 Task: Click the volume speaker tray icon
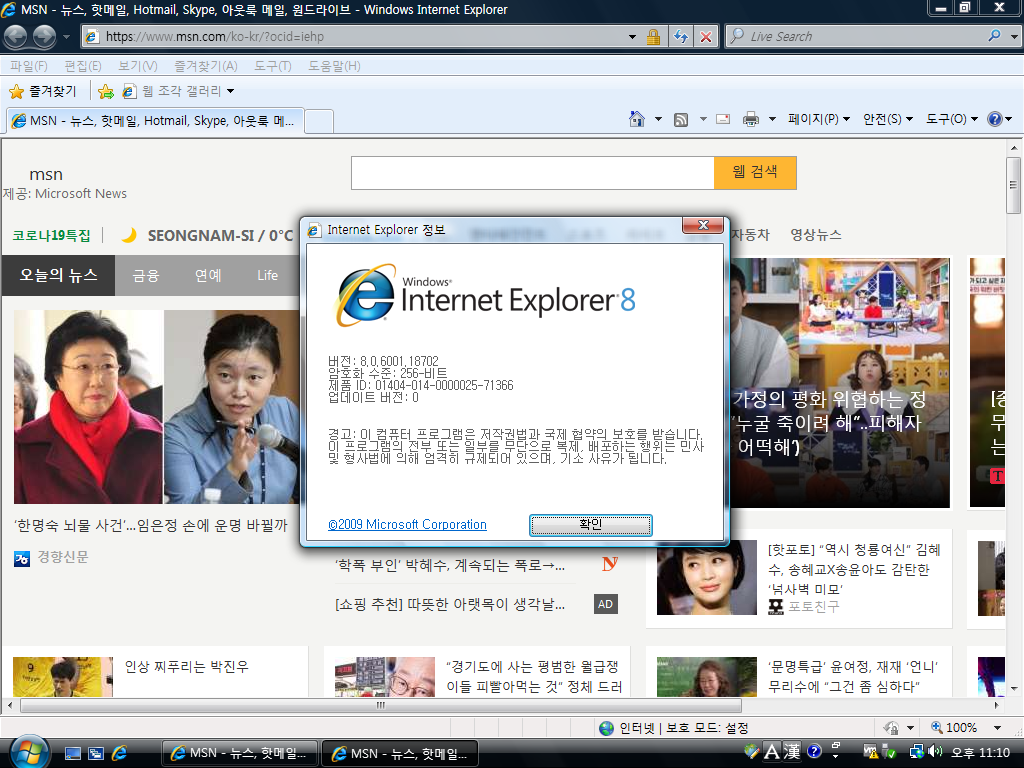coord(935,752)
